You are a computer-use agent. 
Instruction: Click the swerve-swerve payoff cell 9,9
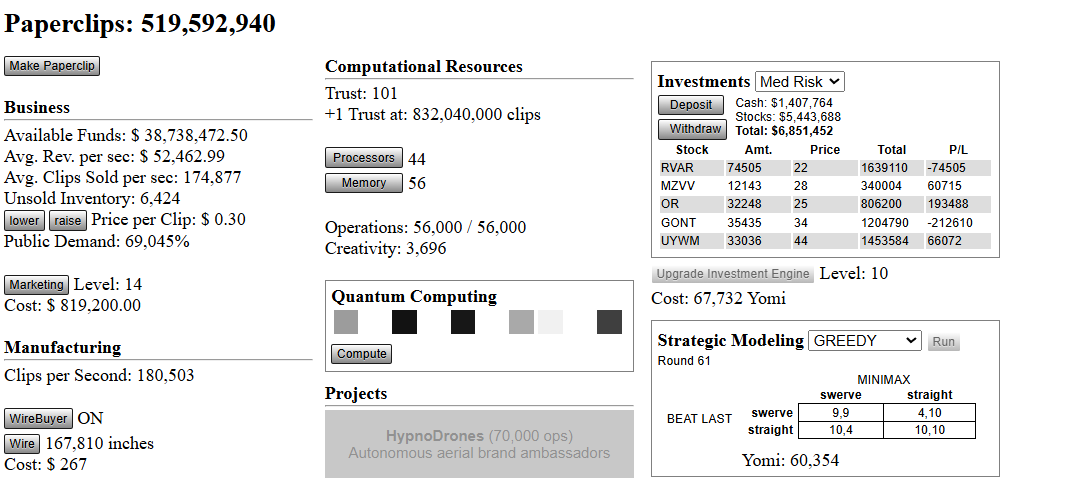click(x=840, y=412)
